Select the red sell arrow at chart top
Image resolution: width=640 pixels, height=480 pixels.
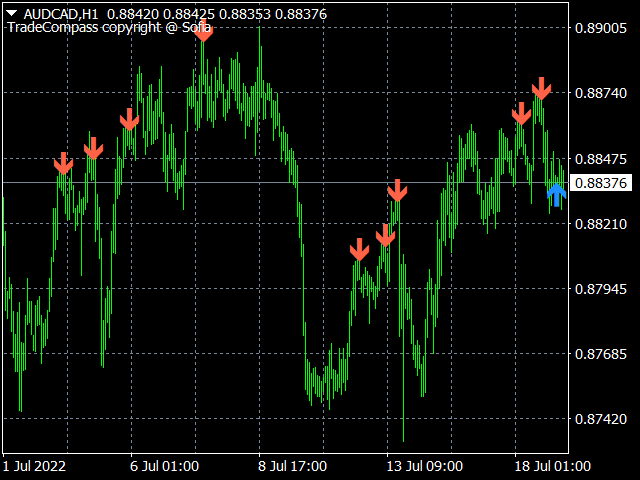(203, 32)
